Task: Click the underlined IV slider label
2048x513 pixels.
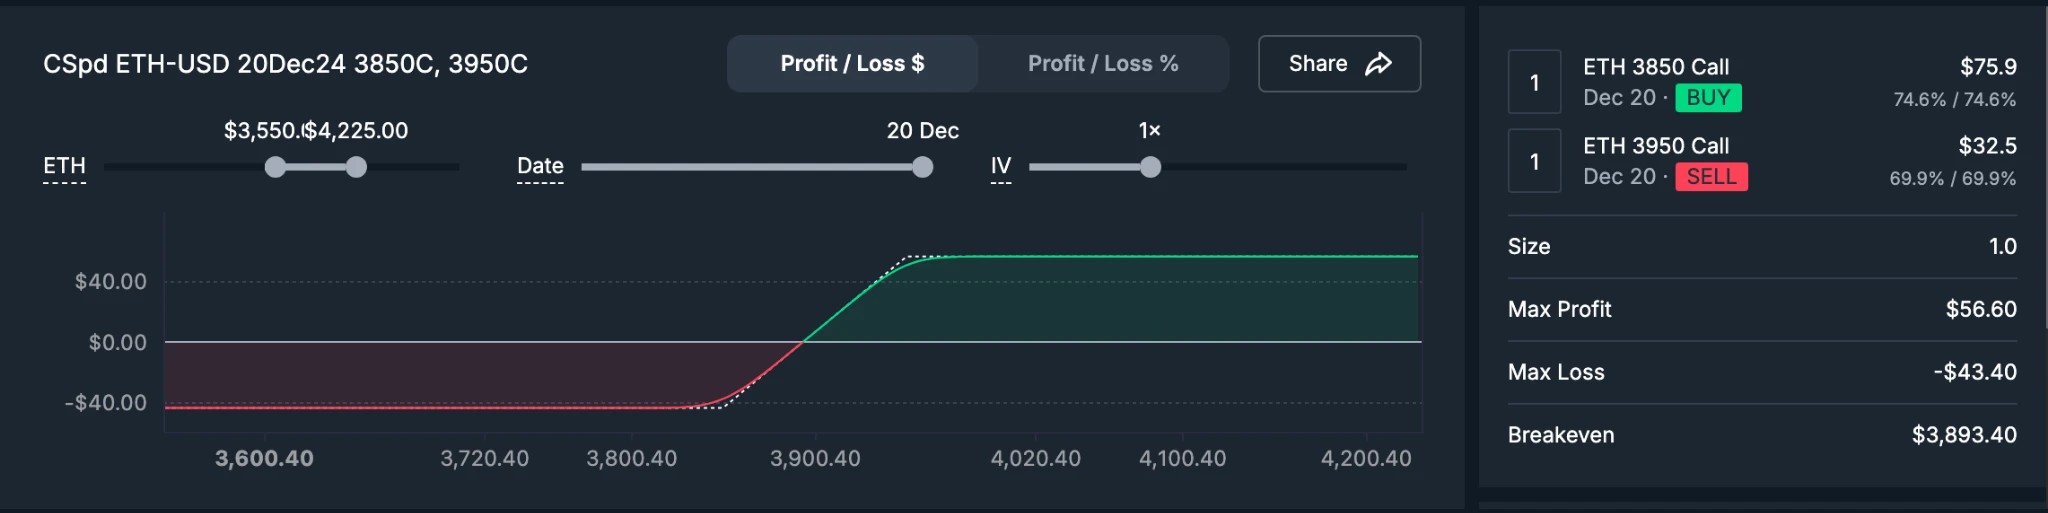Action: (x=1000, y=166)
